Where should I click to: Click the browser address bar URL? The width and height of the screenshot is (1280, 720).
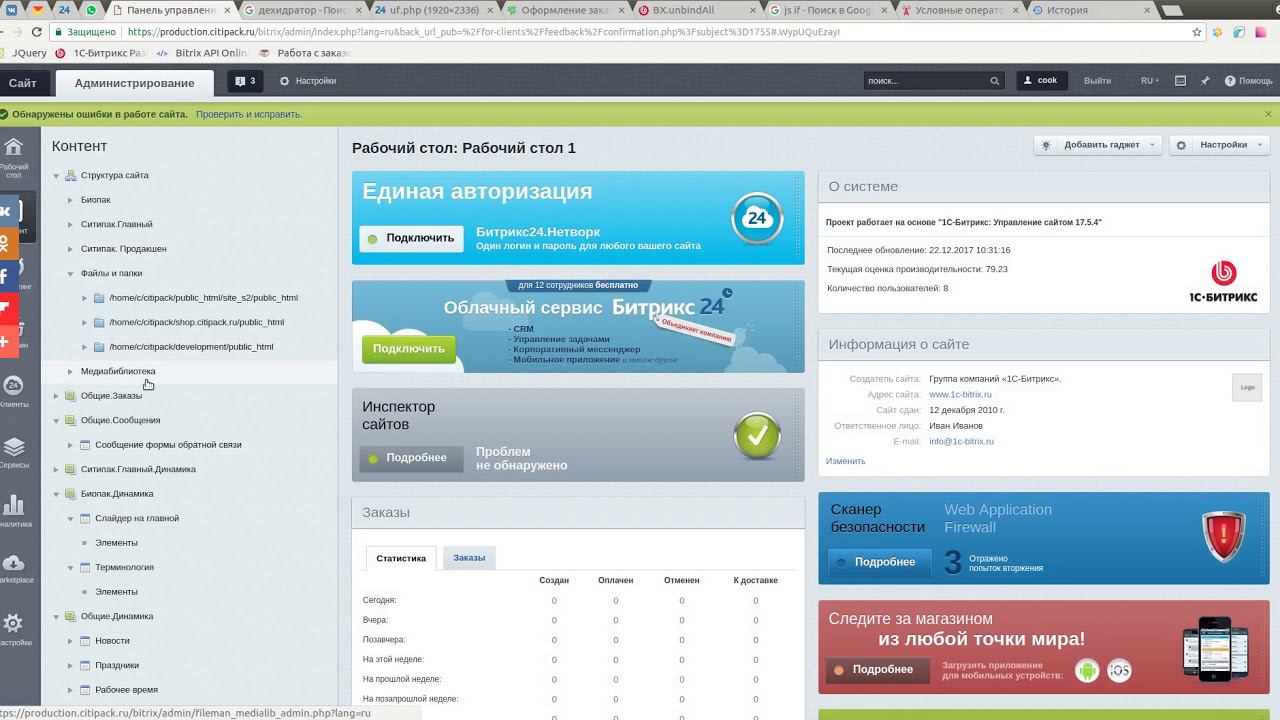(x=483, y=32)
